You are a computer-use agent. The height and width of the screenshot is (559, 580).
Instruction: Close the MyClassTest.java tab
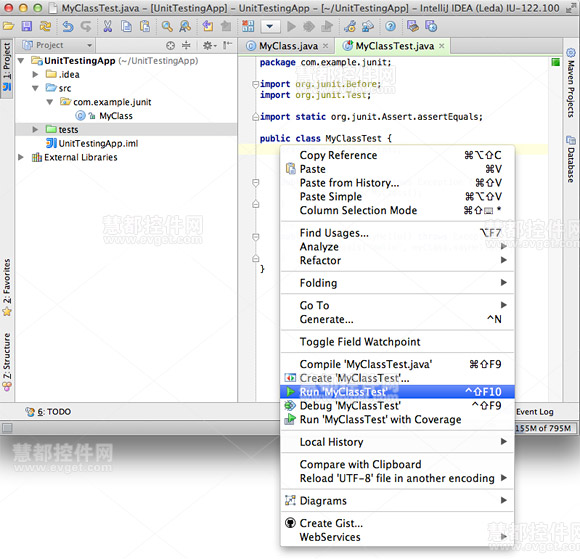442,46
